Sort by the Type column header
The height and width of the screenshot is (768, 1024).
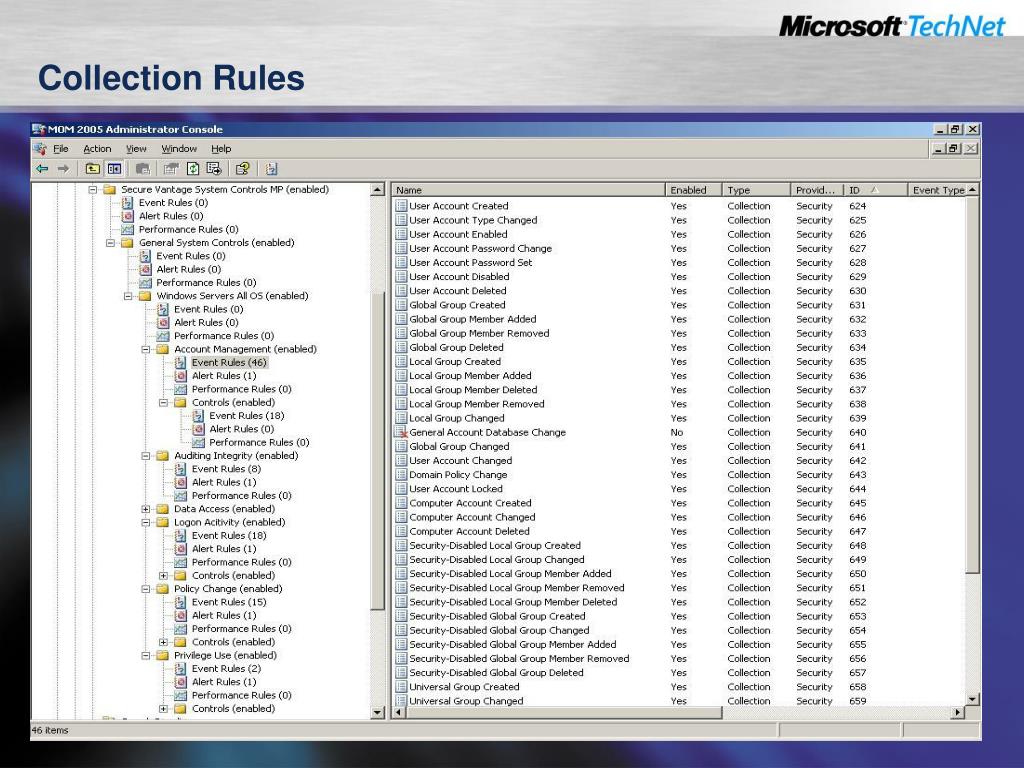coord(756,190)
